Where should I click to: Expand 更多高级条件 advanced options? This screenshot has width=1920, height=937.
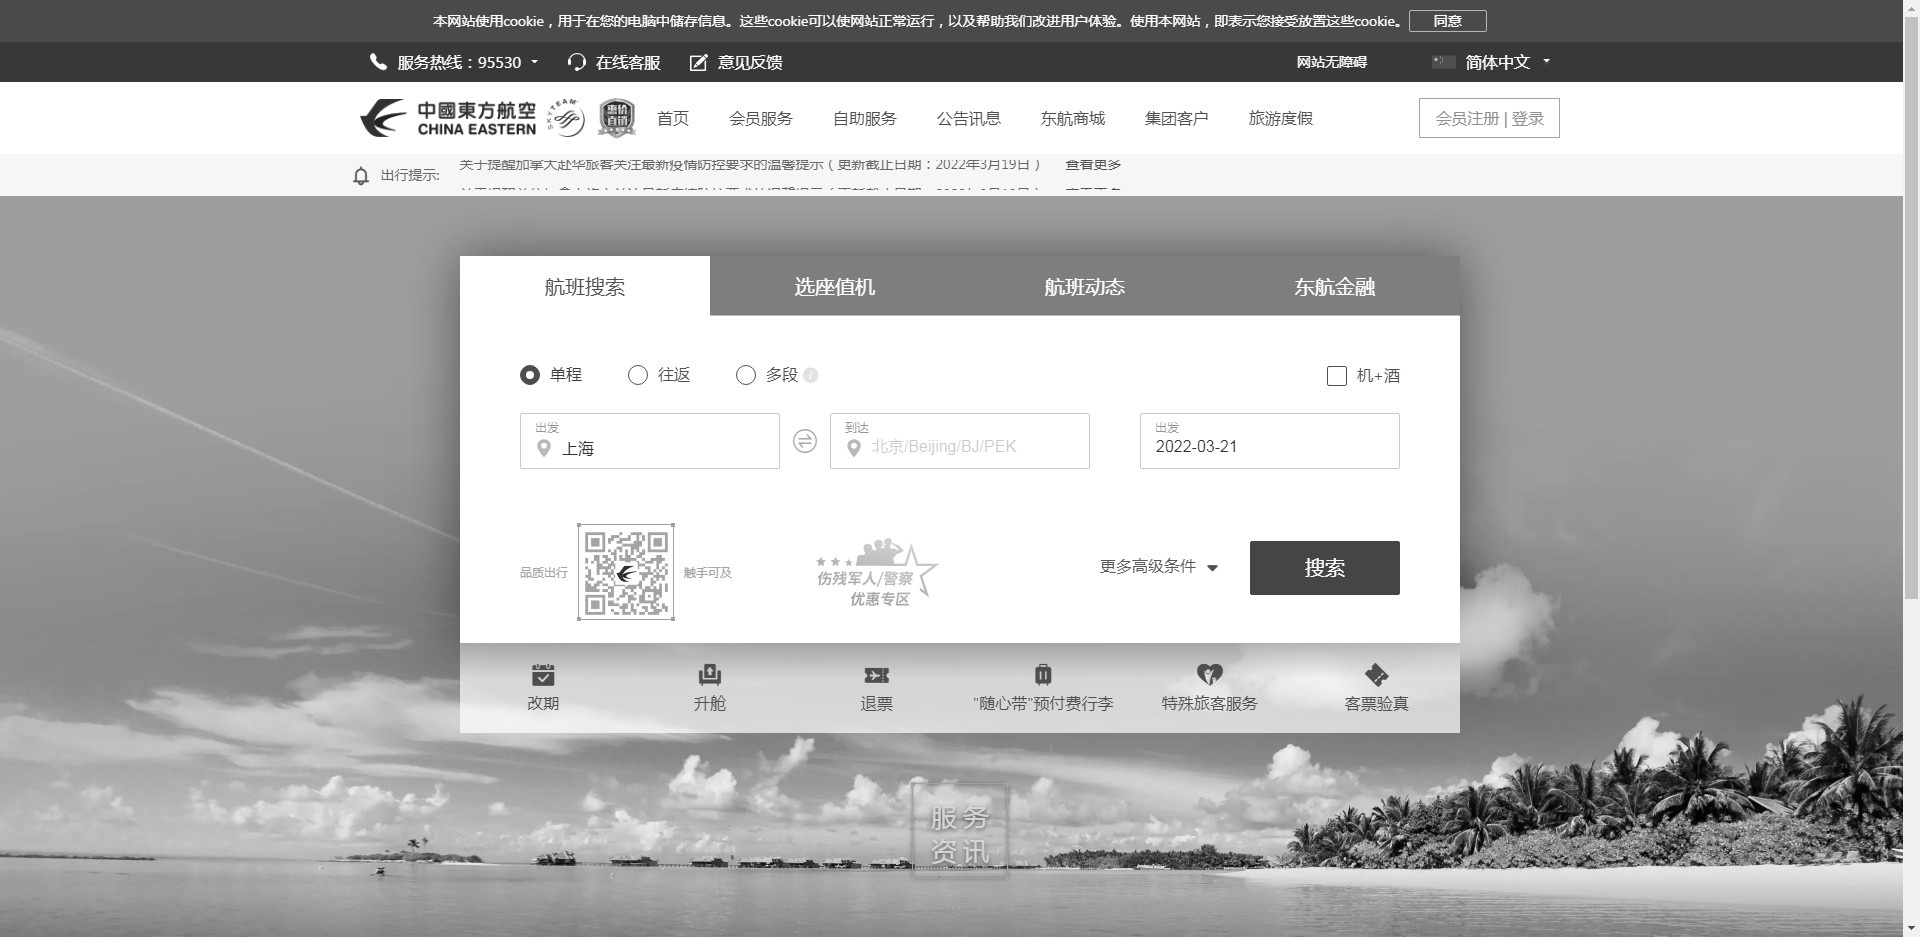point(1158,567)
